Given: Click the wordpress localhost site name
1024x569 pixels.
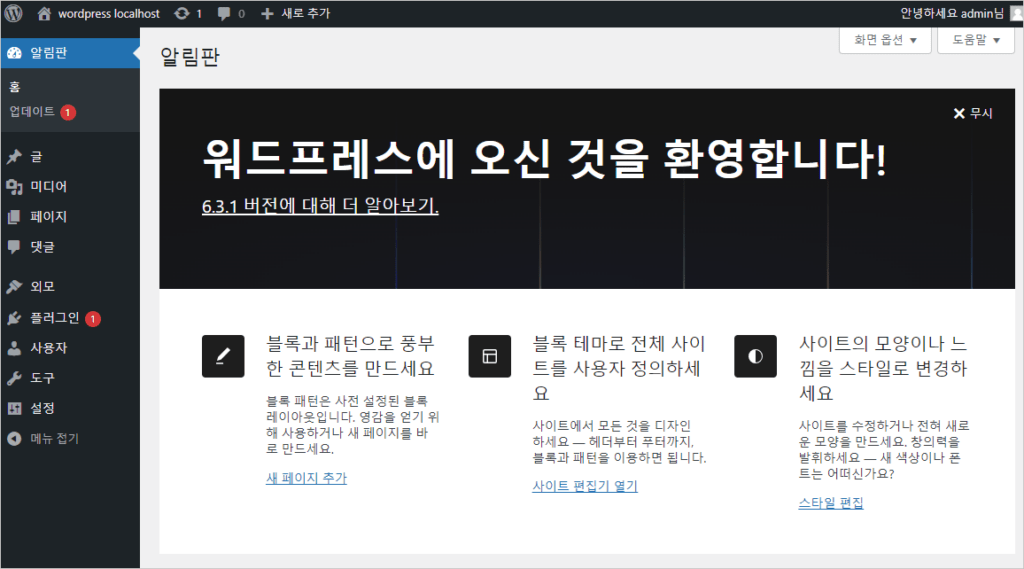Looking at the screenshot, I should point(109,14).
